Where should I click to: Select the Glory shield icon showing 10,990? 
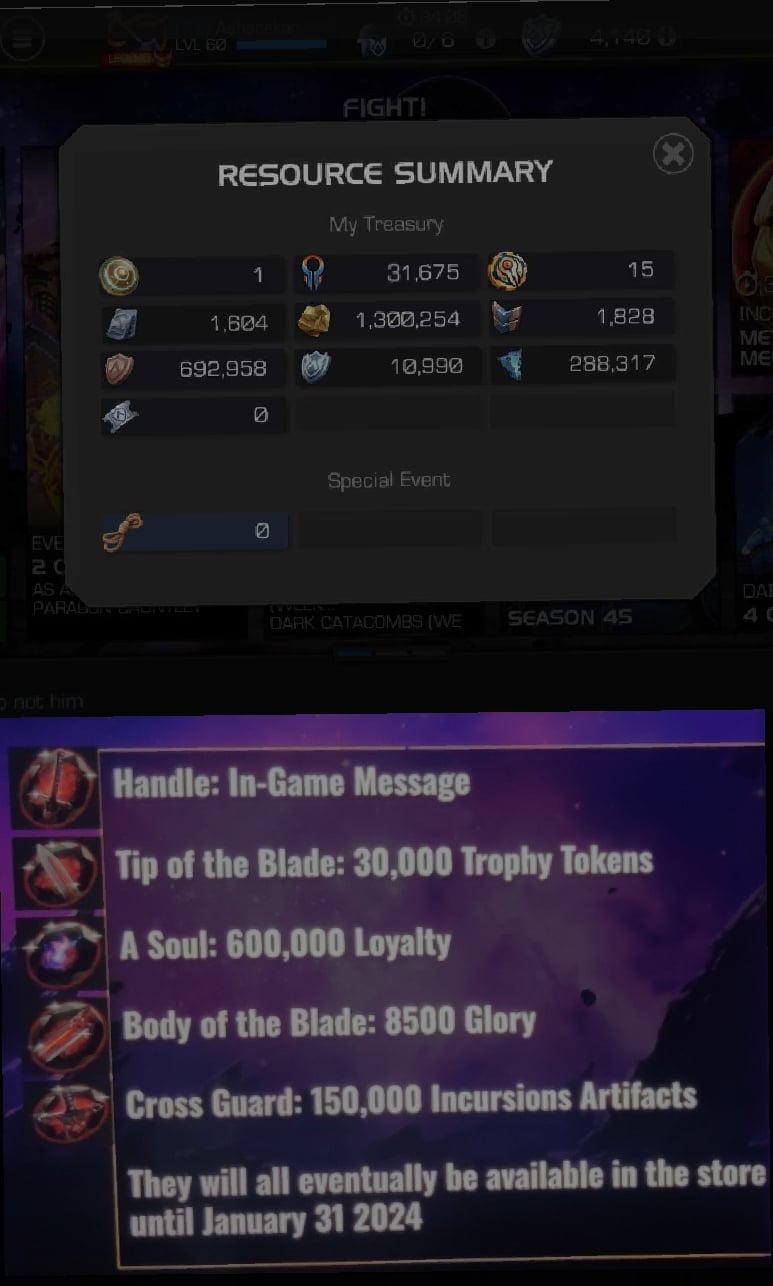315,367
